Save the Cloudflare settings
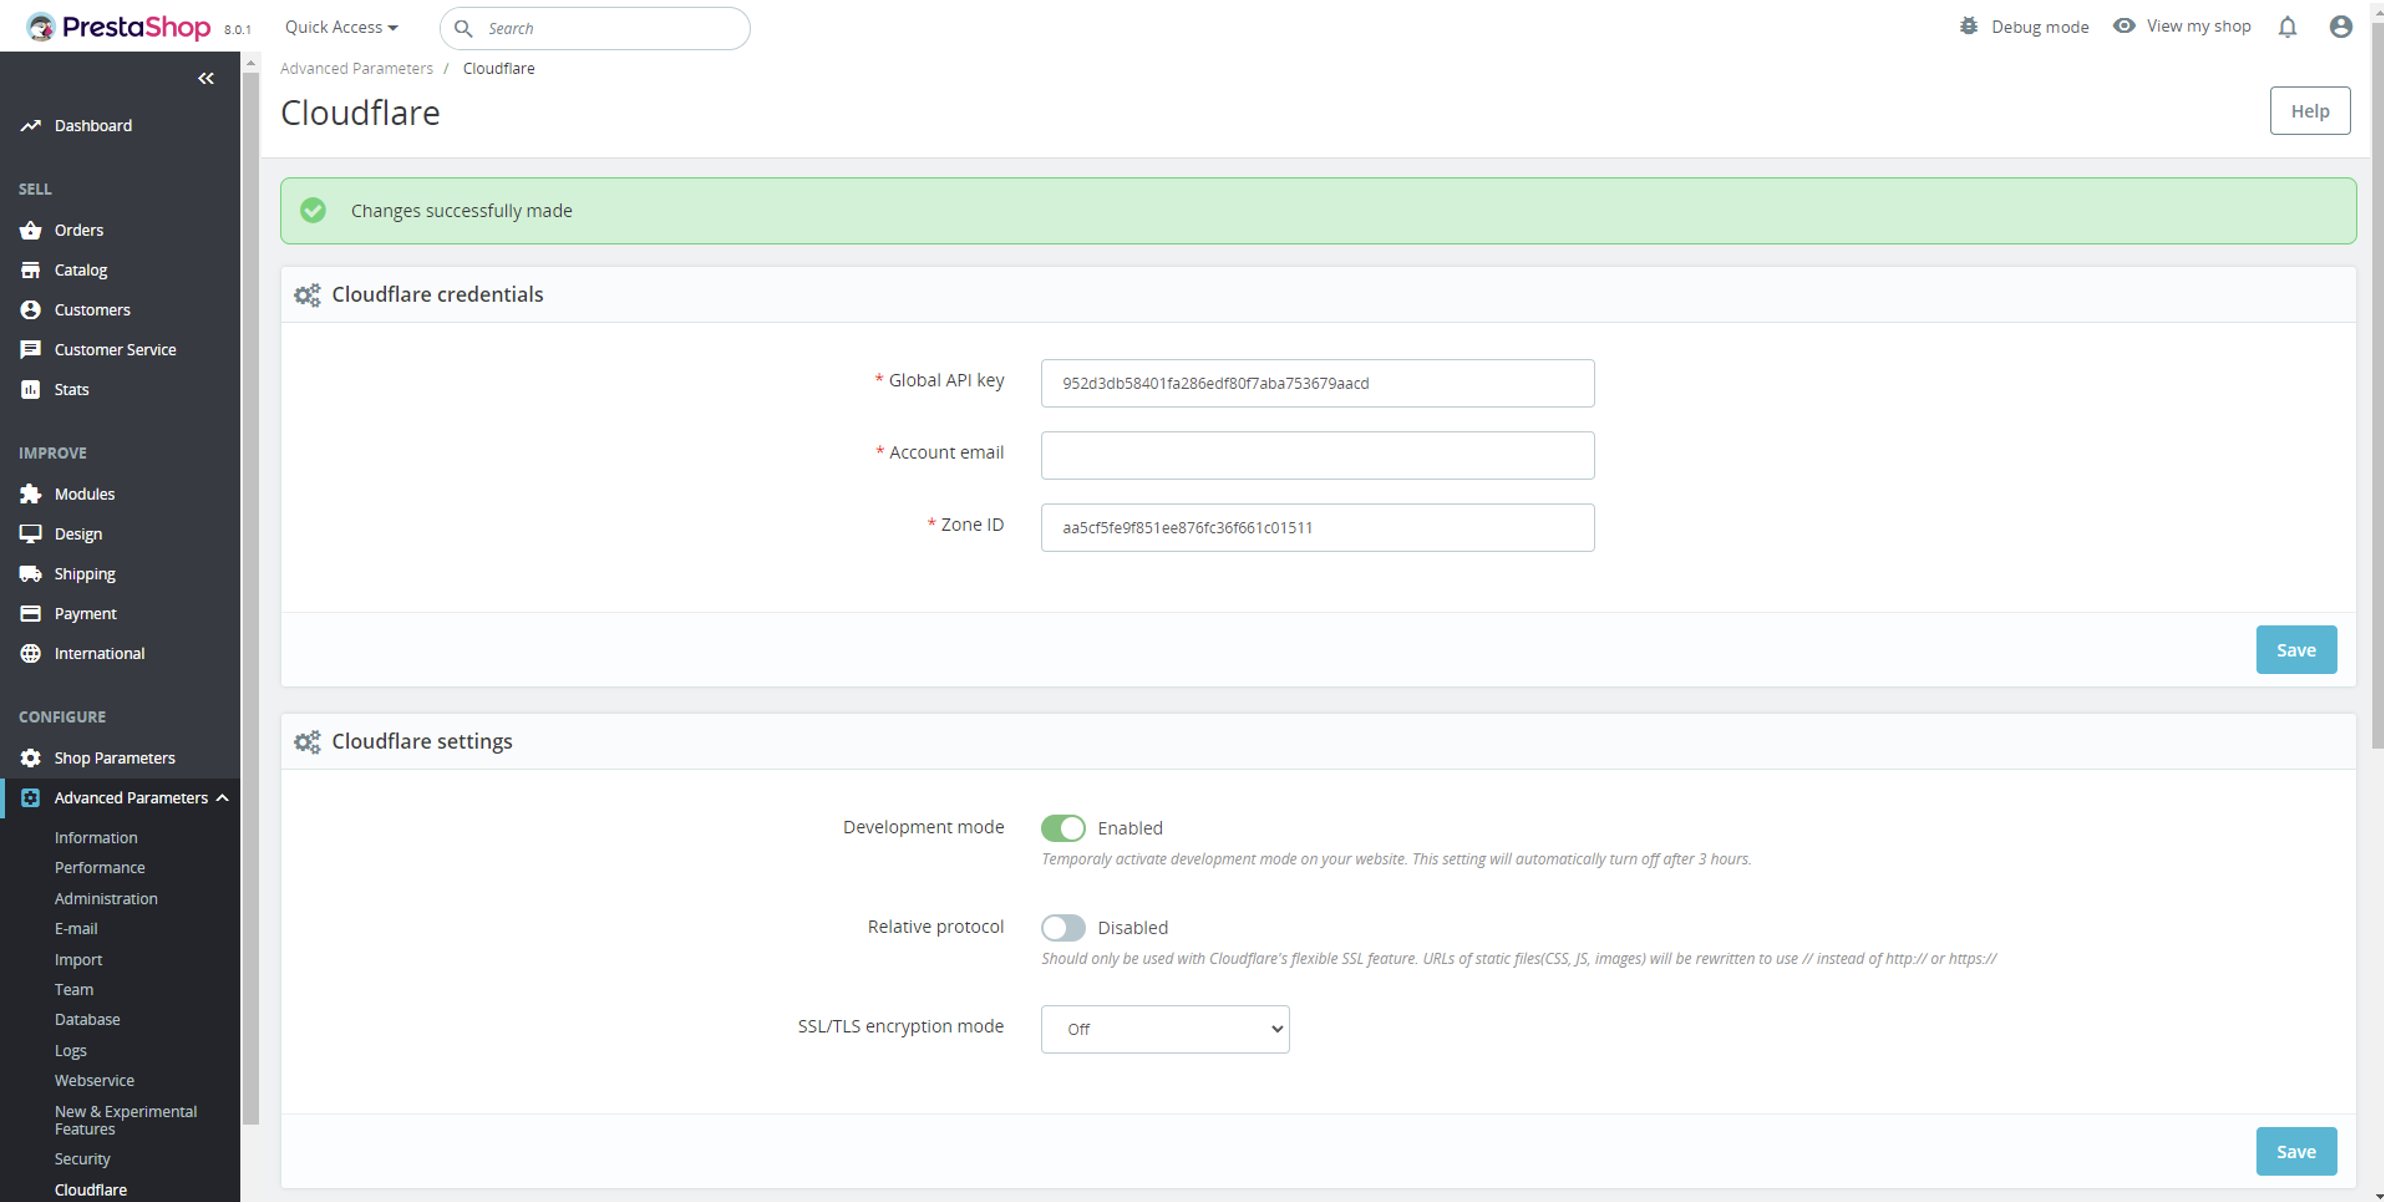2384x1202 pixels. coord(2296,1152)
